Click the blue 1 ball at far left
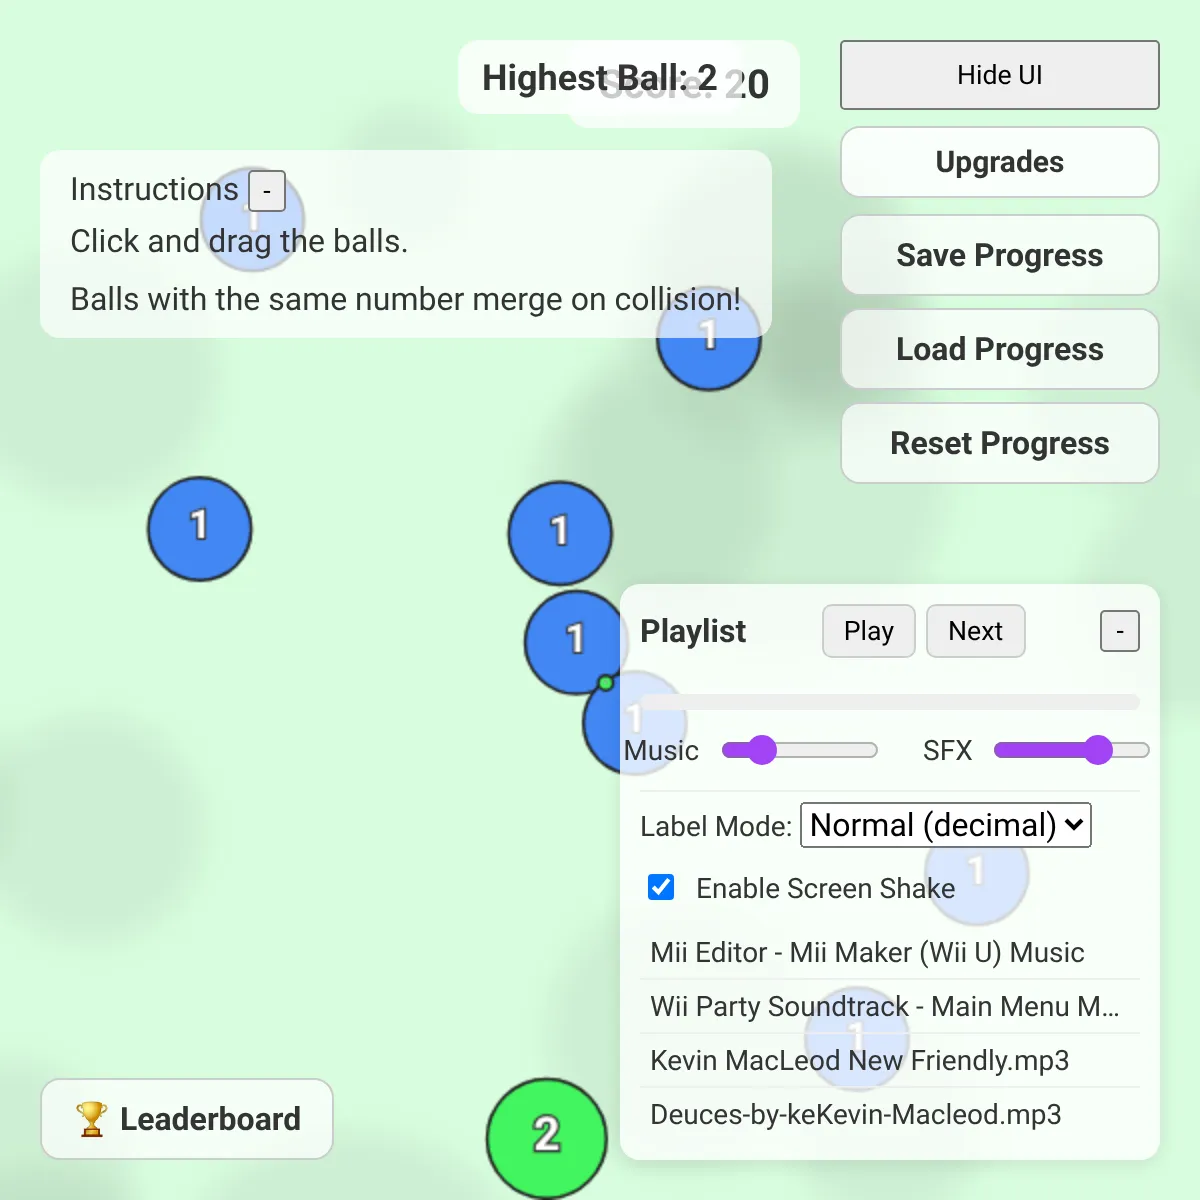1200x1200 pixels. point(200,529)
